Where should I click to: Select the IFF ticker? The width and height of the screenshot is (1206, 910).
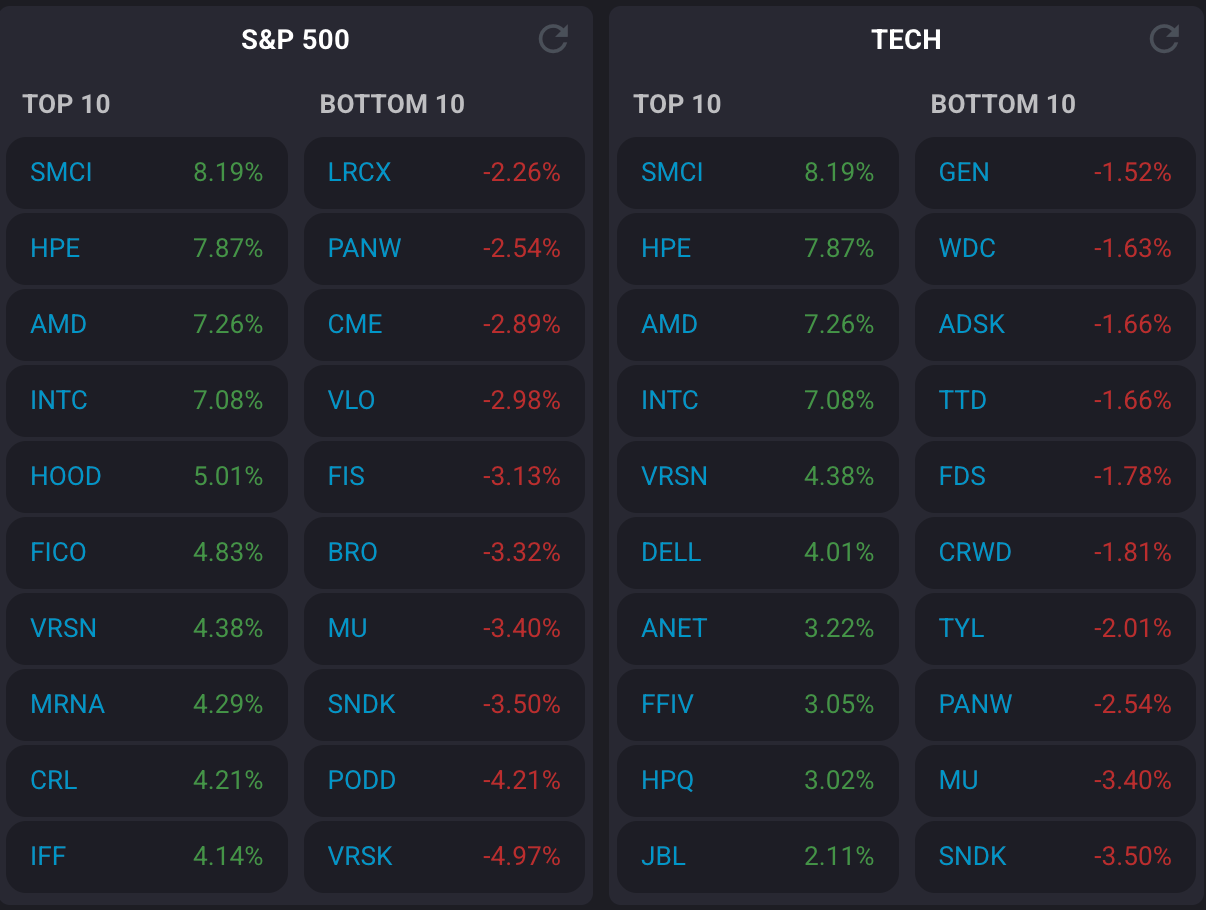[x=48, y=857]
